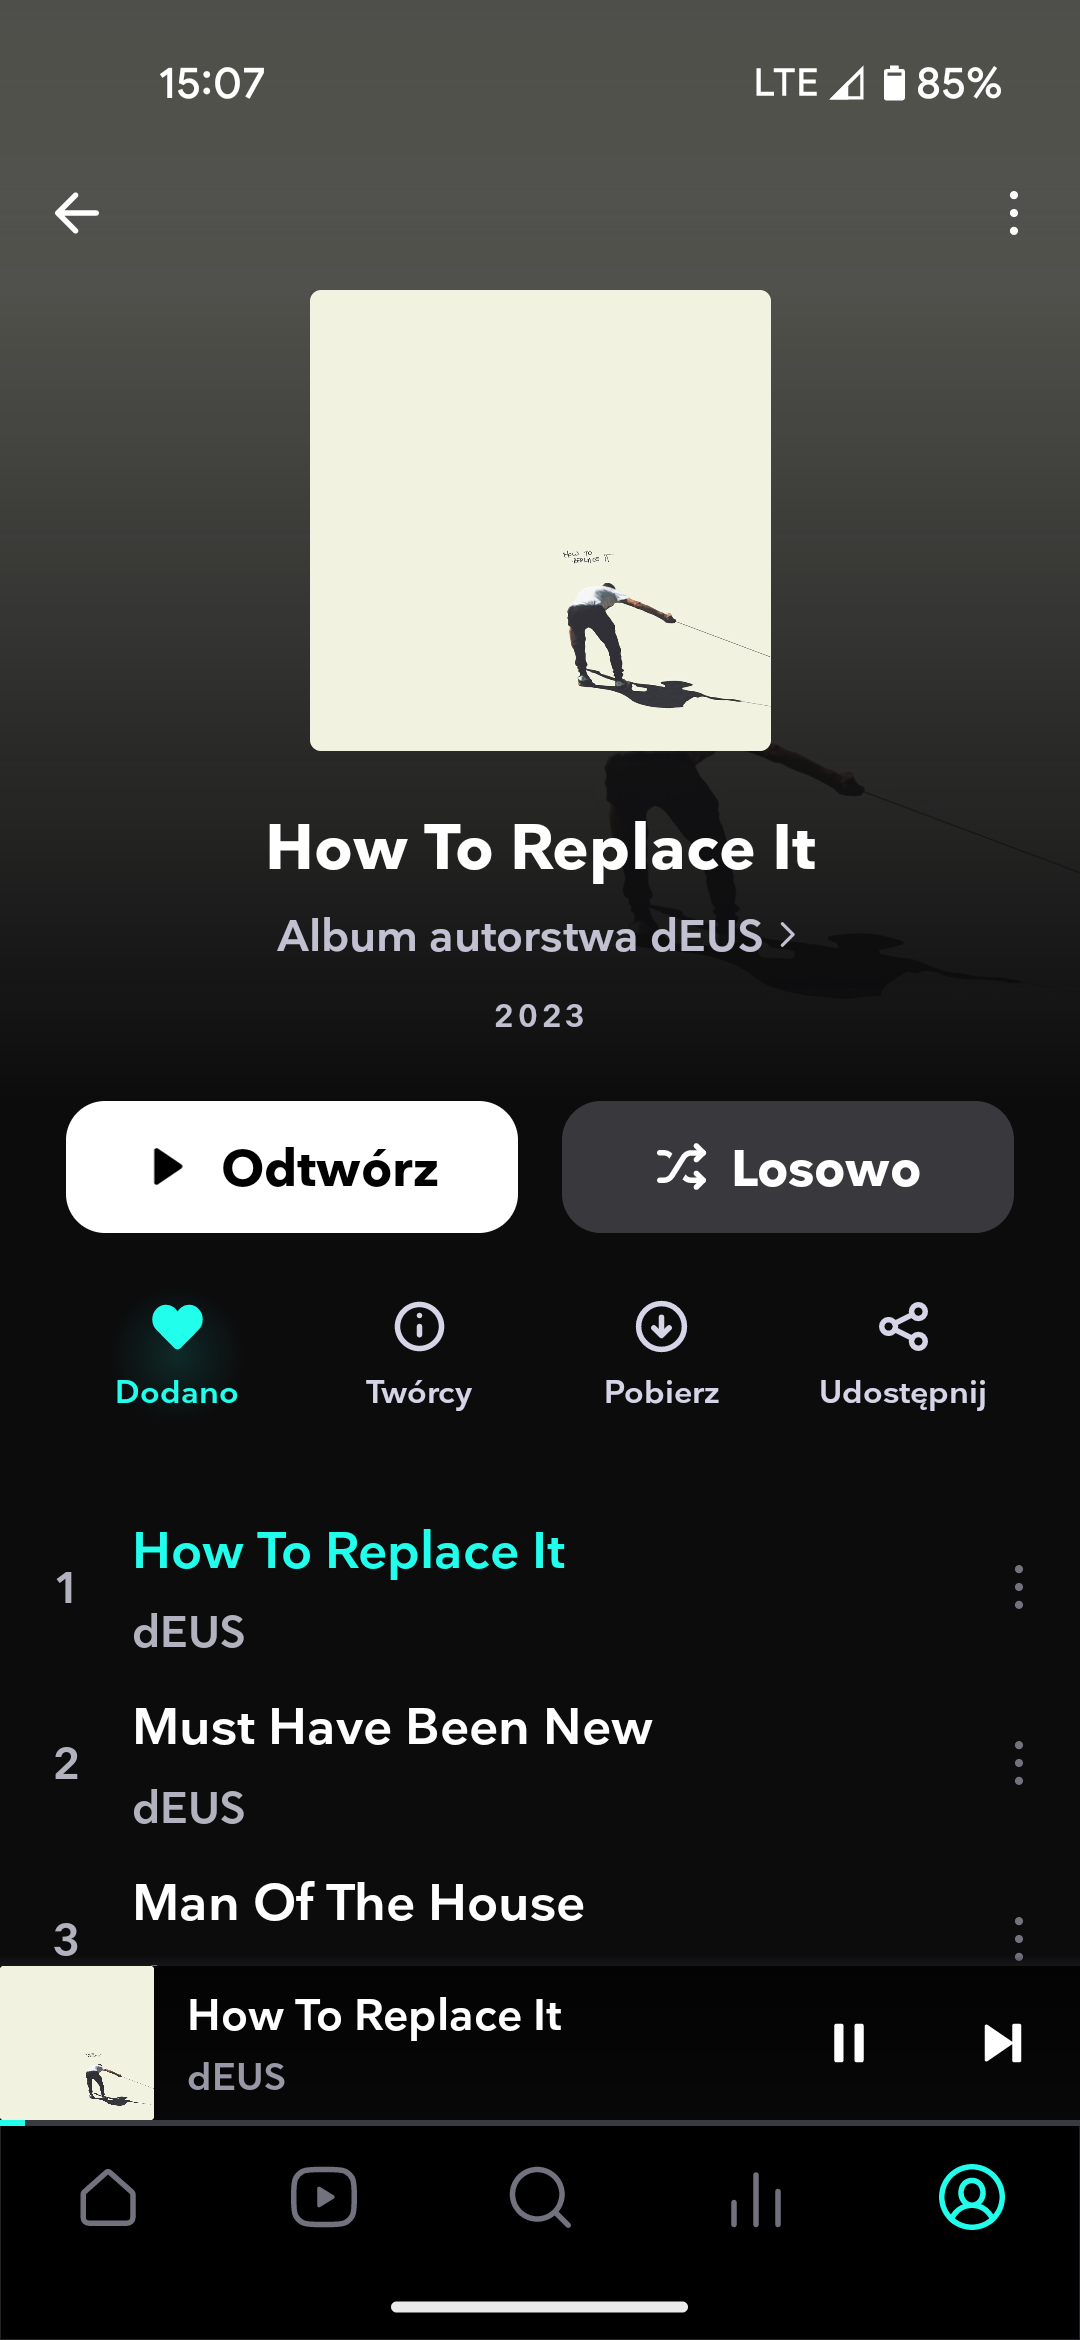This screenshot has height=2340, width=1080.
Task: Tap the mini player progress bar
Action: click(x=540, y=2122)
